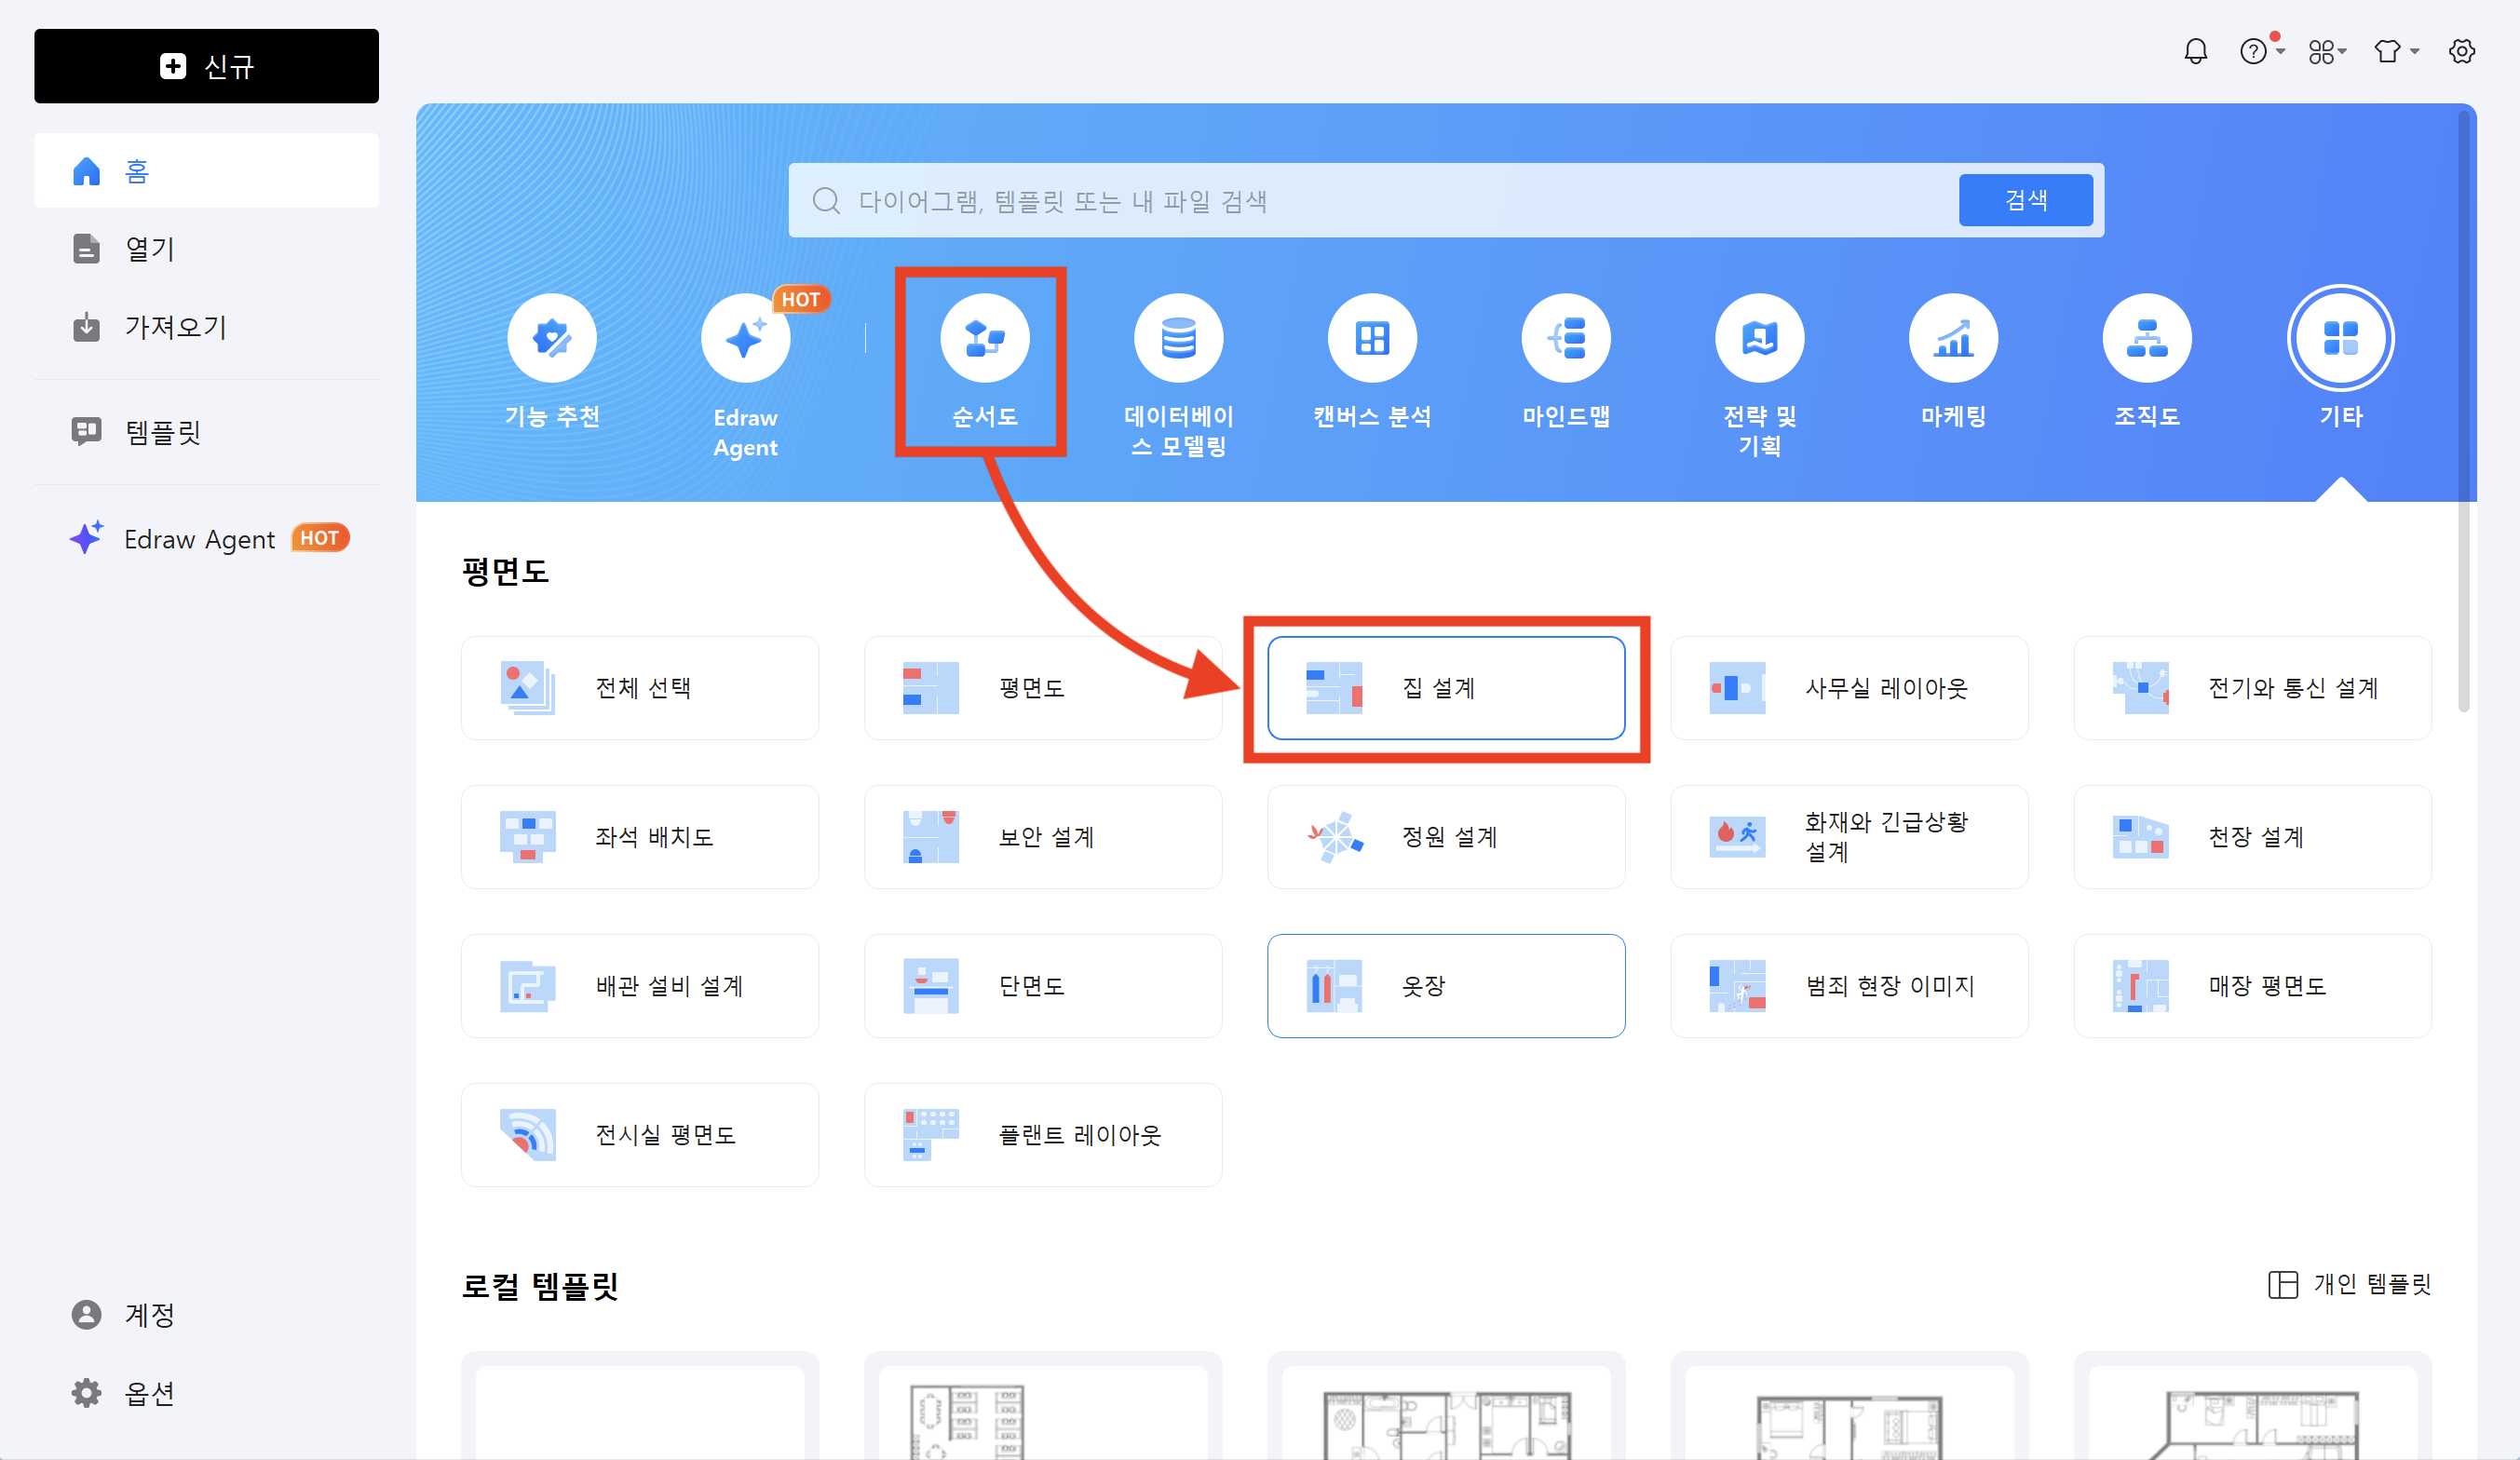Select the 데이터베이스 모델링 category icon
Screen dimensions: 2520x1460
[x=1178, y=338]
